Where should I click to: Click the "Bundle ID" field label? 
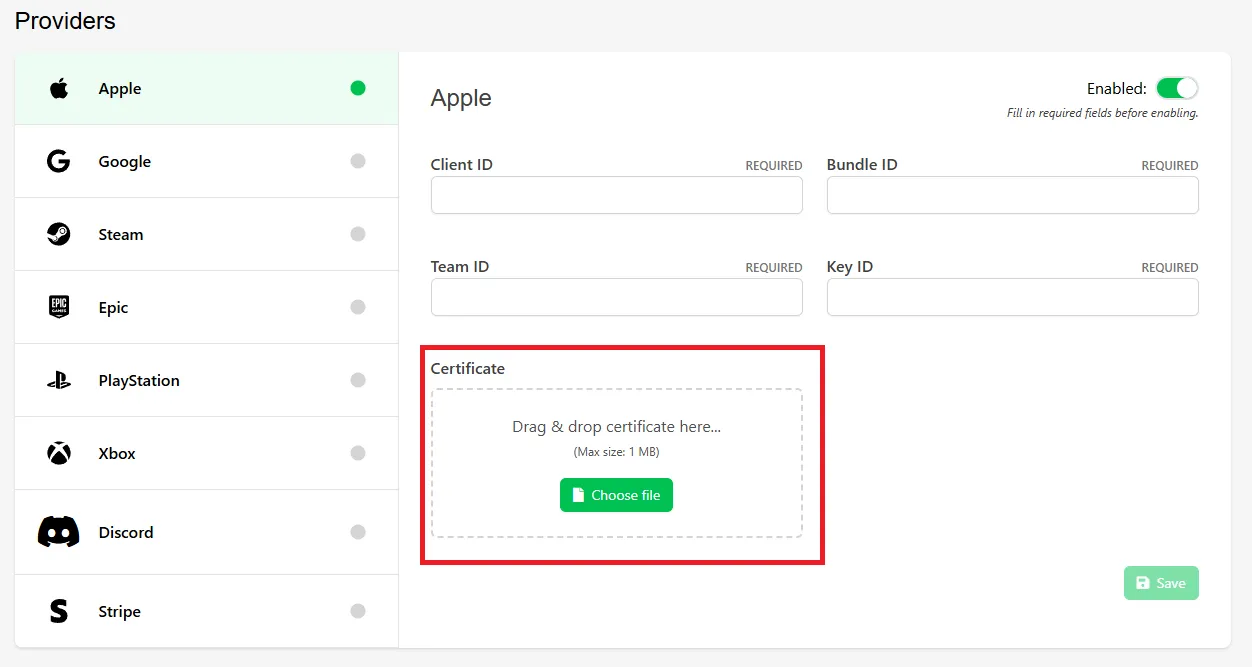pos(862,164)
